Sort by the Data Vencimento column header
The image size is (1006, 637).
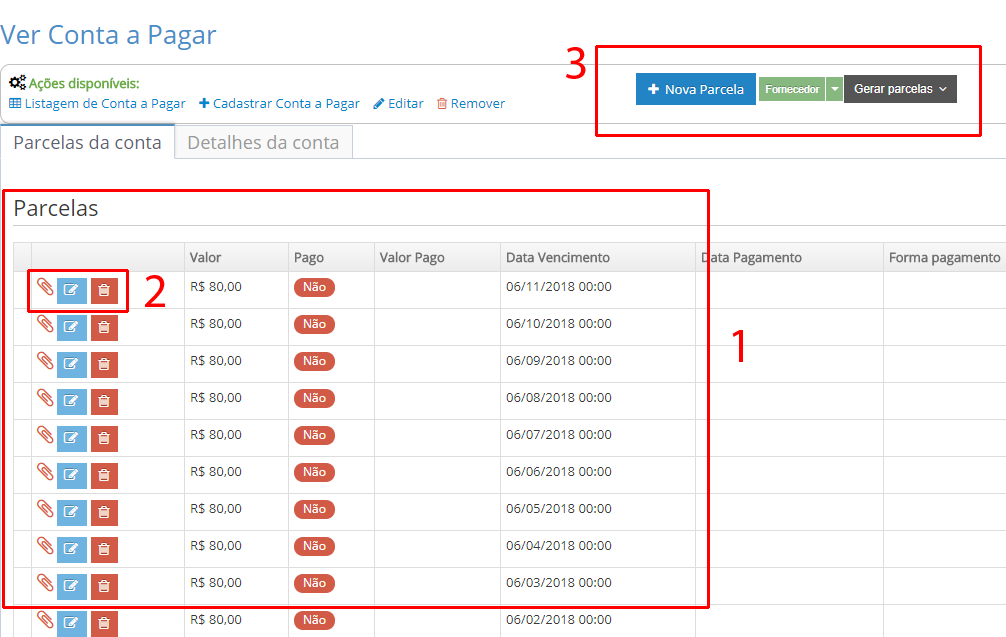point(558,257)
